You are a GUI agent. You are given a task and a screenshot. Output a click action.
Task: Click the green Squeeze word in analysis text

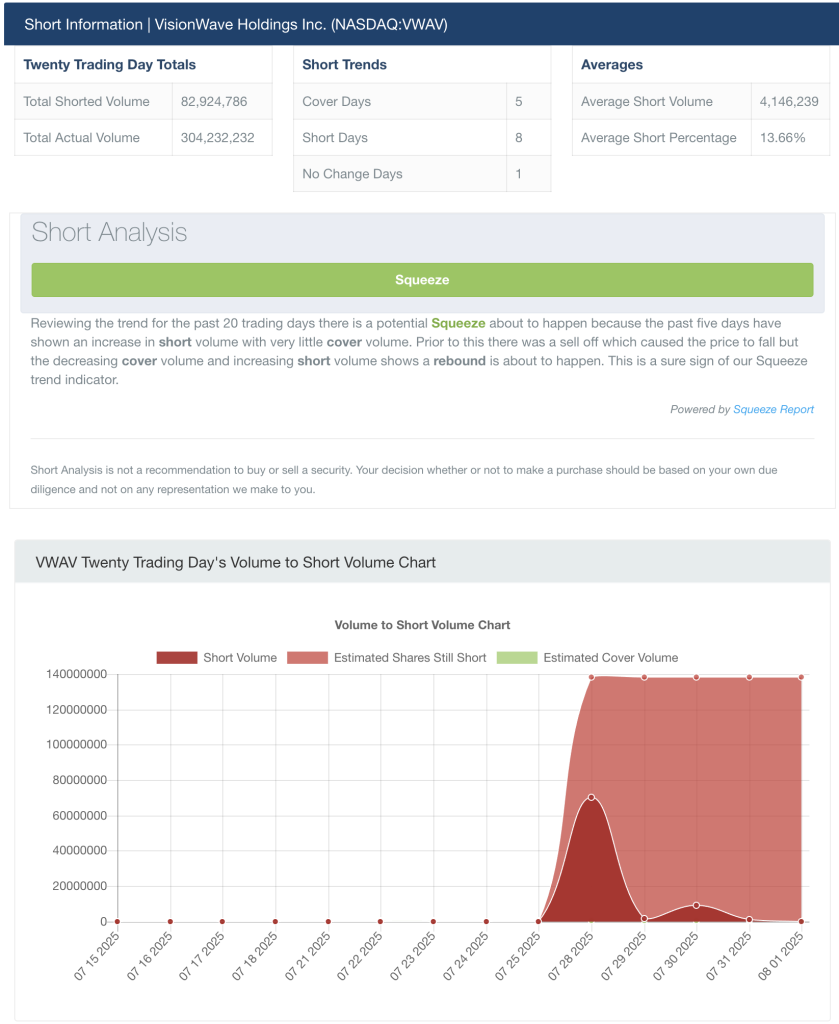click(458, 323)
